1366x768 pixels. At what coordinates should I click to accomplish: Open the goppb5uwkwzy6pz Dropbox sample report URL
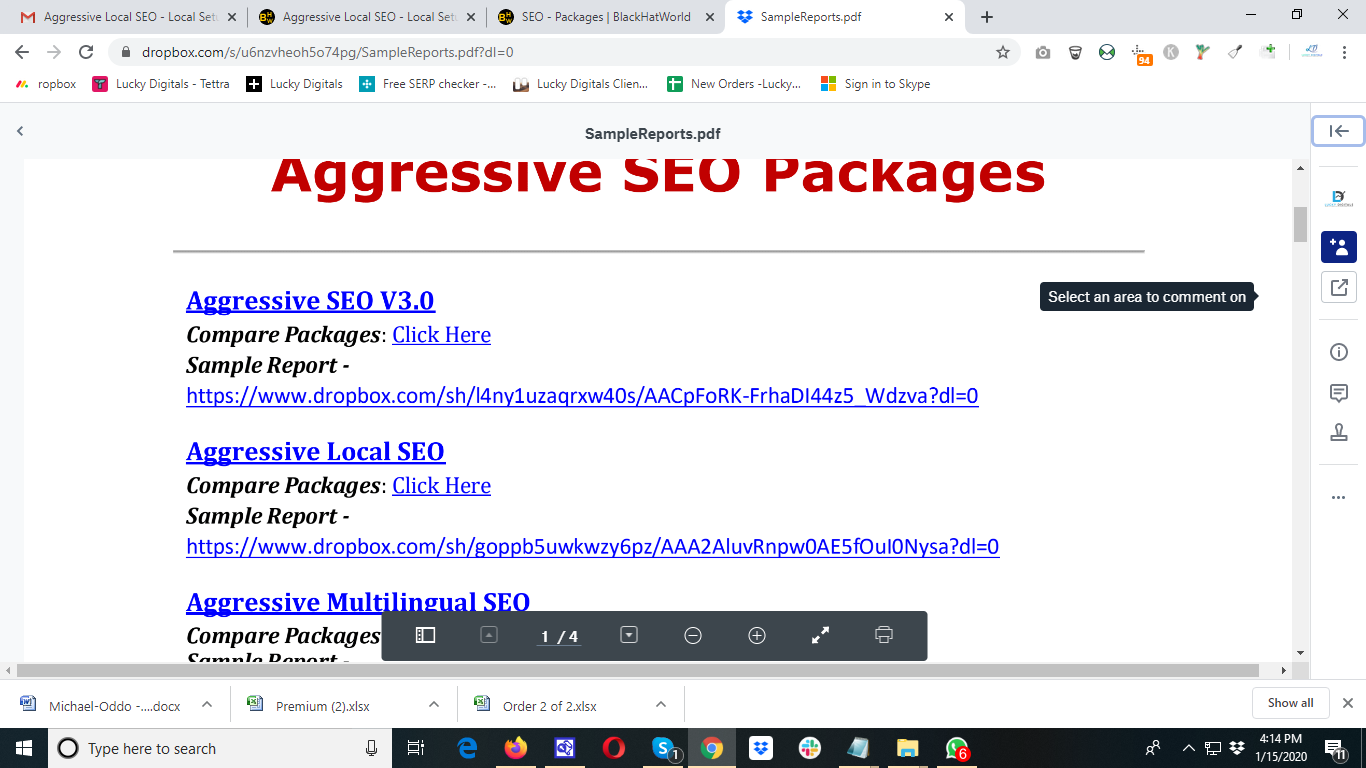593,547
